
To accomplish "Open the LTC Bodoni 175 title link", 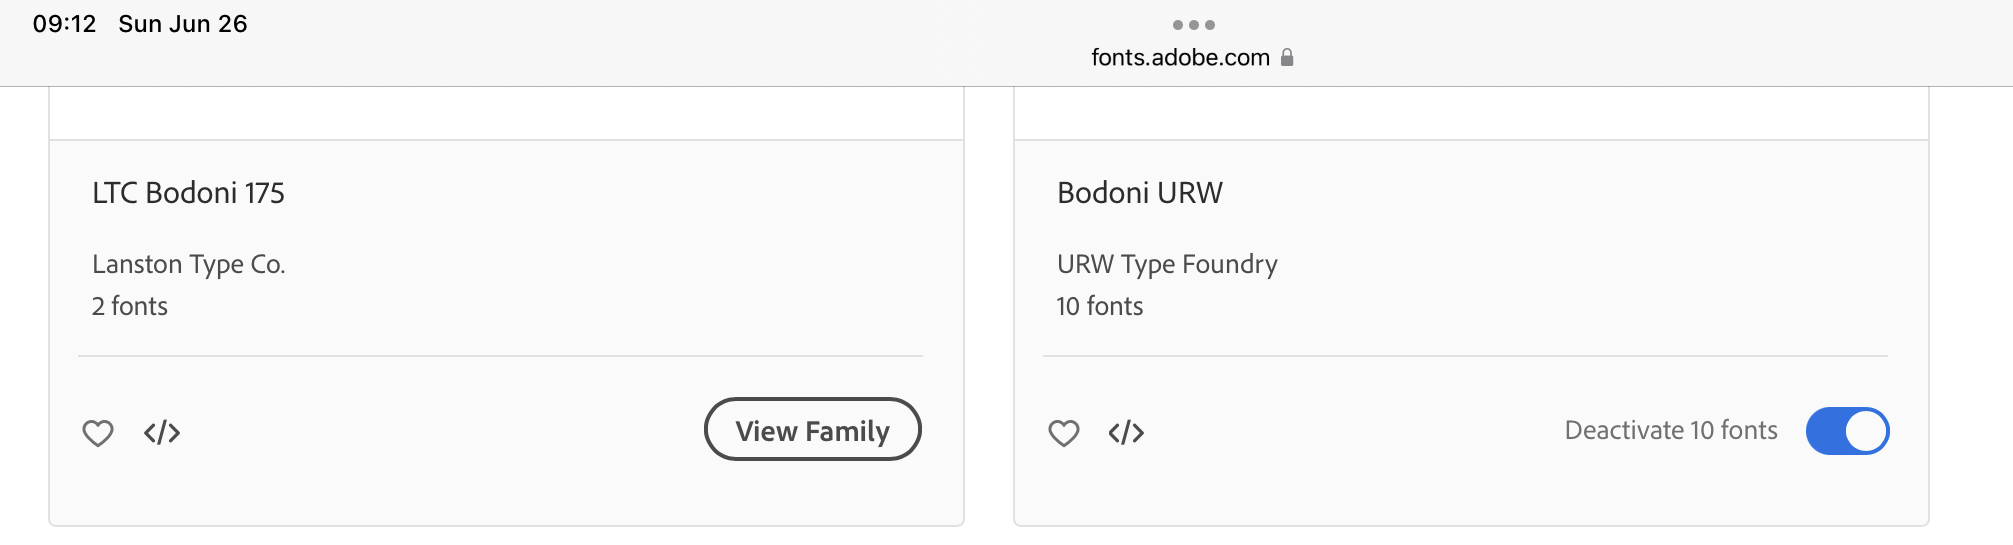I will point(188,193).
